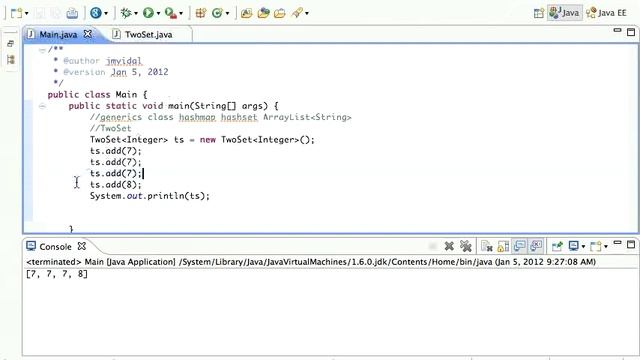640x360 pixels.
Task: Toggle Show Console on standard output change
Action: click(x=520, y=246)
